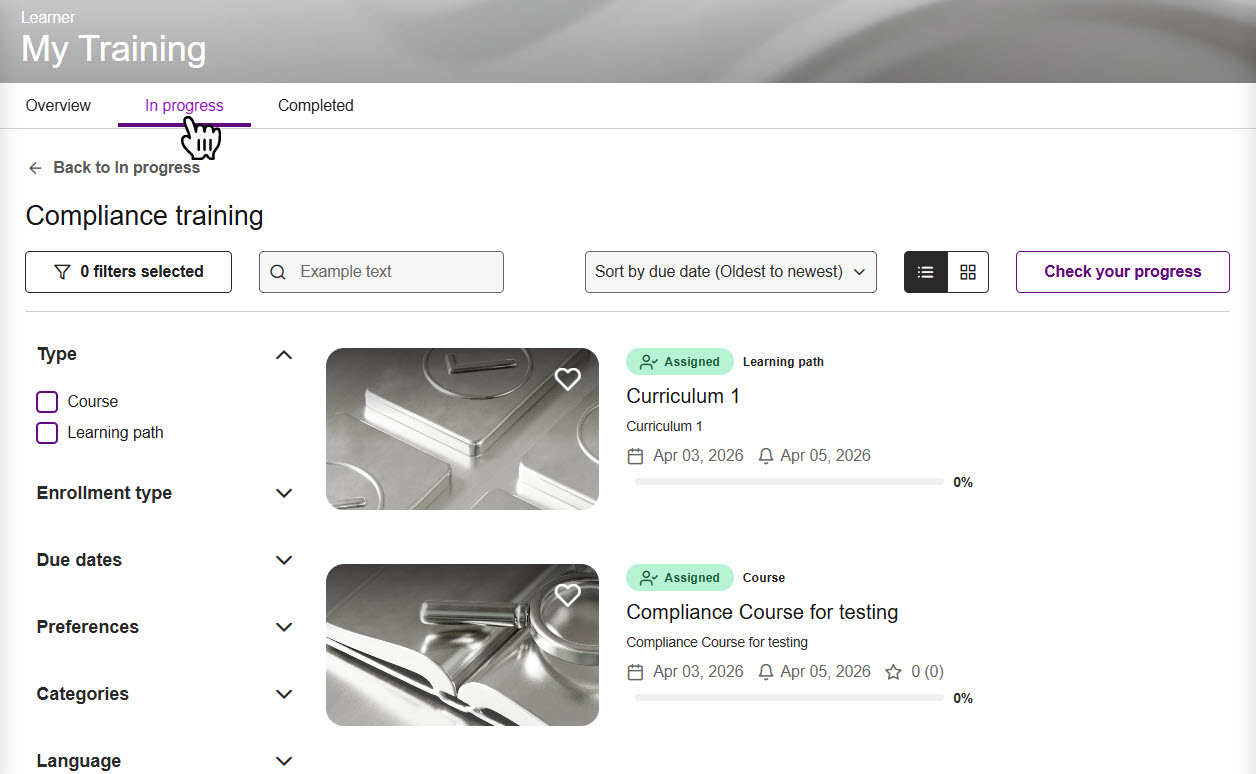Screen dimensions: 1256x774
Task: Click the bell icon on Compliance Course
Action: pos(766,672)
